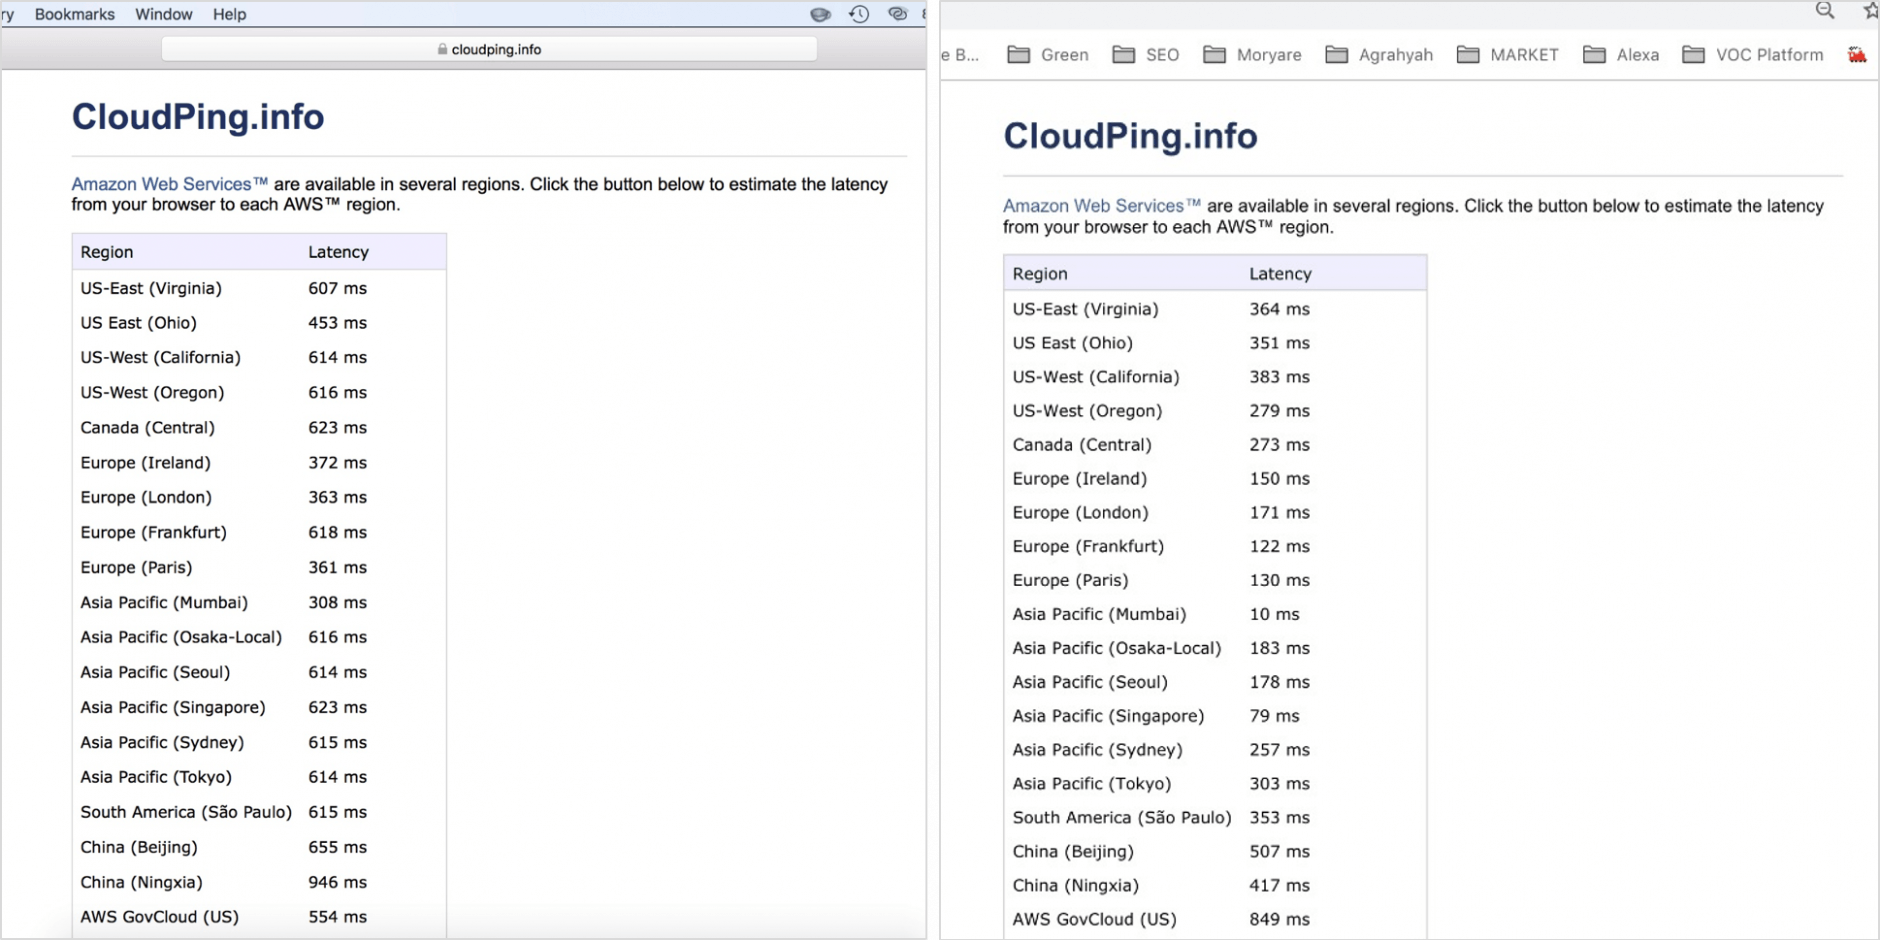Click the 10 ms latency for Mumbai
The width and height of the screenshot is (1880, 940).
(1274, 615)
